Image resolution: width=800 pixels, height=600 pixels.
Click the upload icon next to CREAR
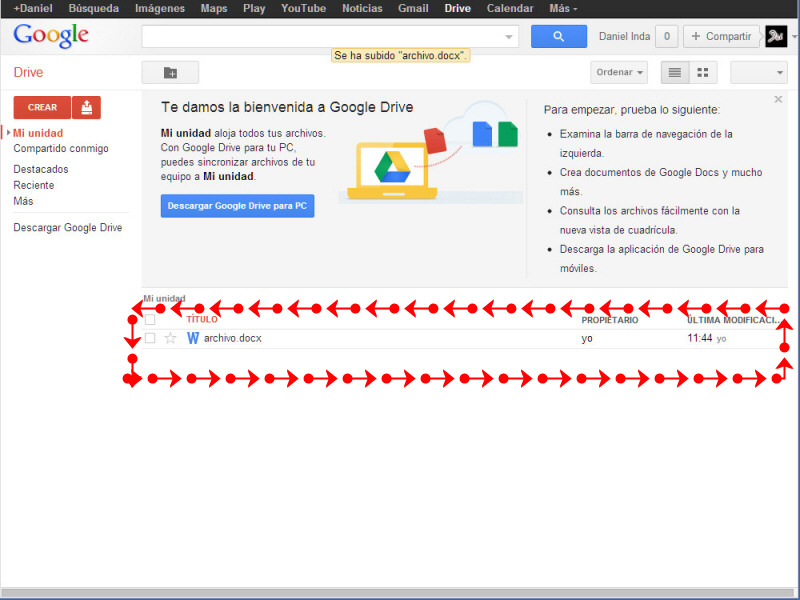click(x=87, y=107)
